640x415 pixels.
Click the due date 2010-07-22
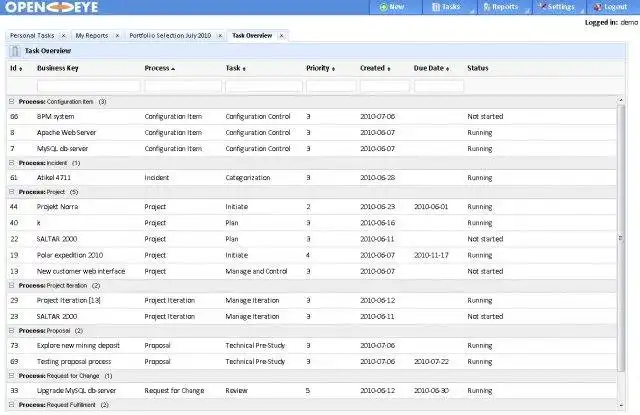(431, 362)
